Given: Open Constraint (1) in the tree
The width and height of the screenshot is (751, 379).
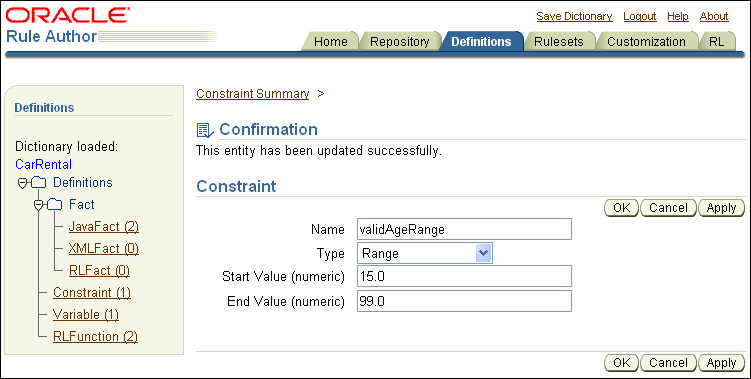Looking at the screenshot, I should [x=91, y=292].
